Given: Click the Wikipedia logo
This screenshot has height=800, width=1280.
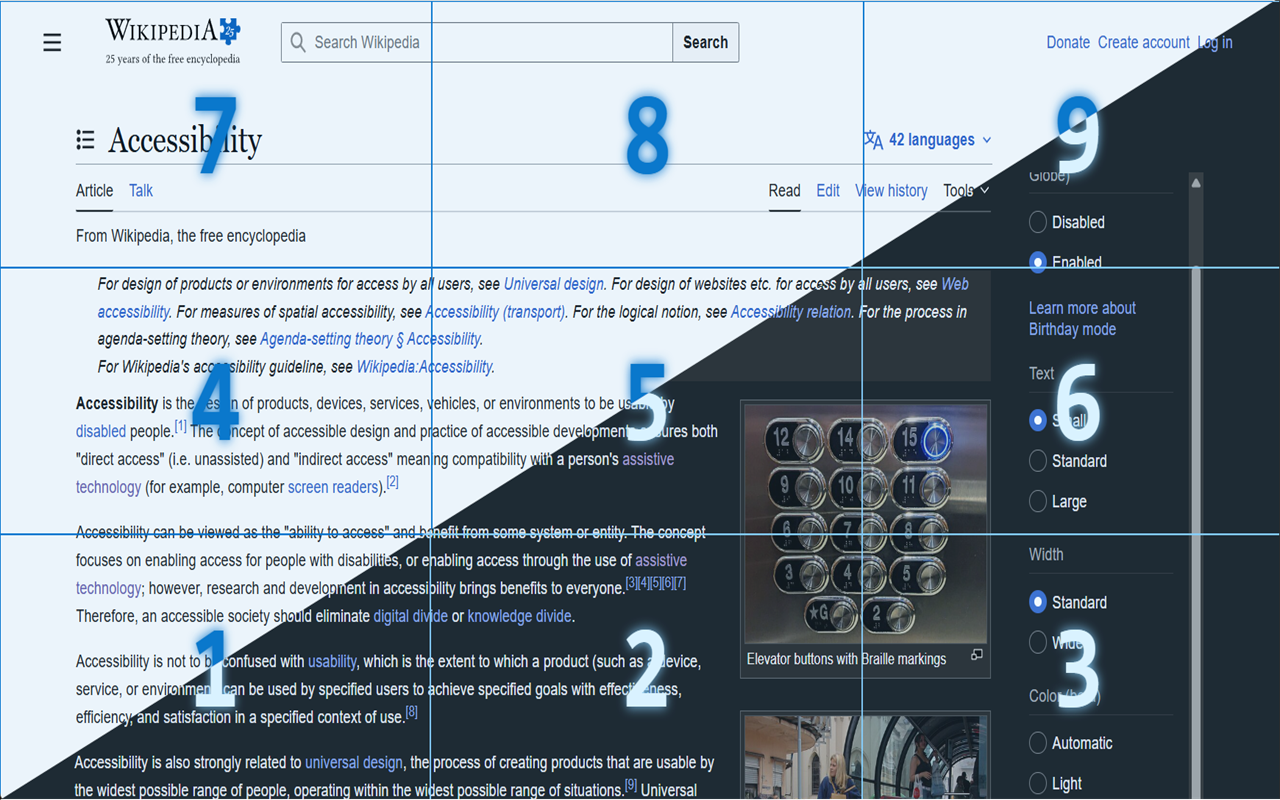Looking at the screenshot, I should point(173,41).
